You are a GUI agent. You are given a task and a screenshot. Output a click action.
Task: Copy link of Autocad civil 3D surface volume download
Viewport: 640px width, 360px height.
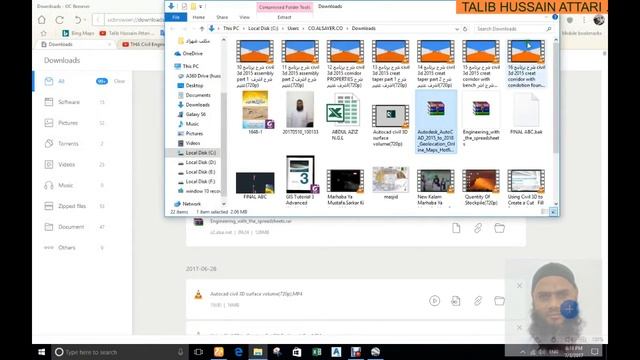coord(478,301)
